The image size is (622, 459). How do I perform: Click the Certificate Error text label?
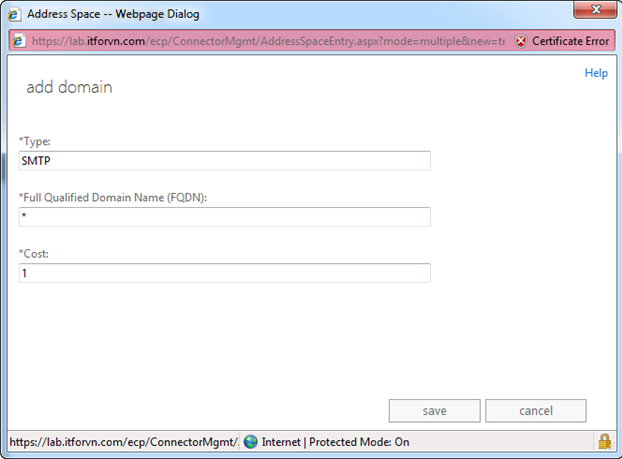tap(569, 42)
